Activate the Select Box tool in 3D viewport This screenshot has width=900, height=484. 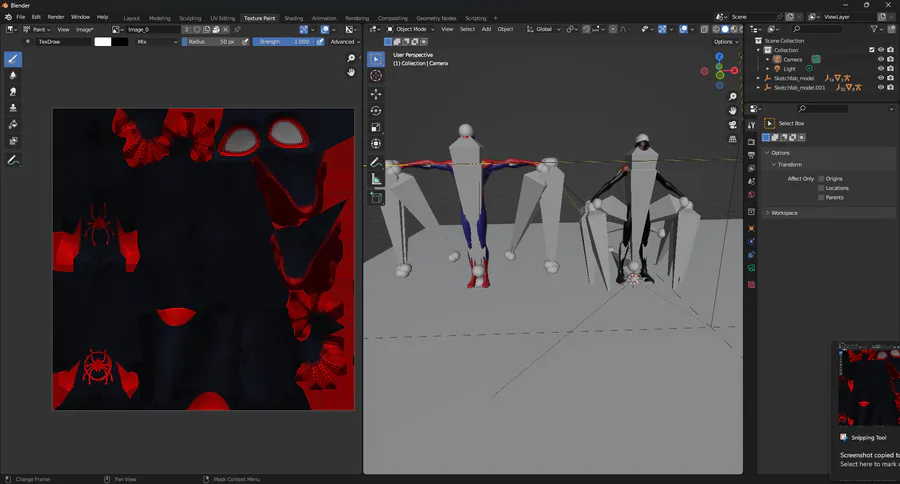[376, 59]
